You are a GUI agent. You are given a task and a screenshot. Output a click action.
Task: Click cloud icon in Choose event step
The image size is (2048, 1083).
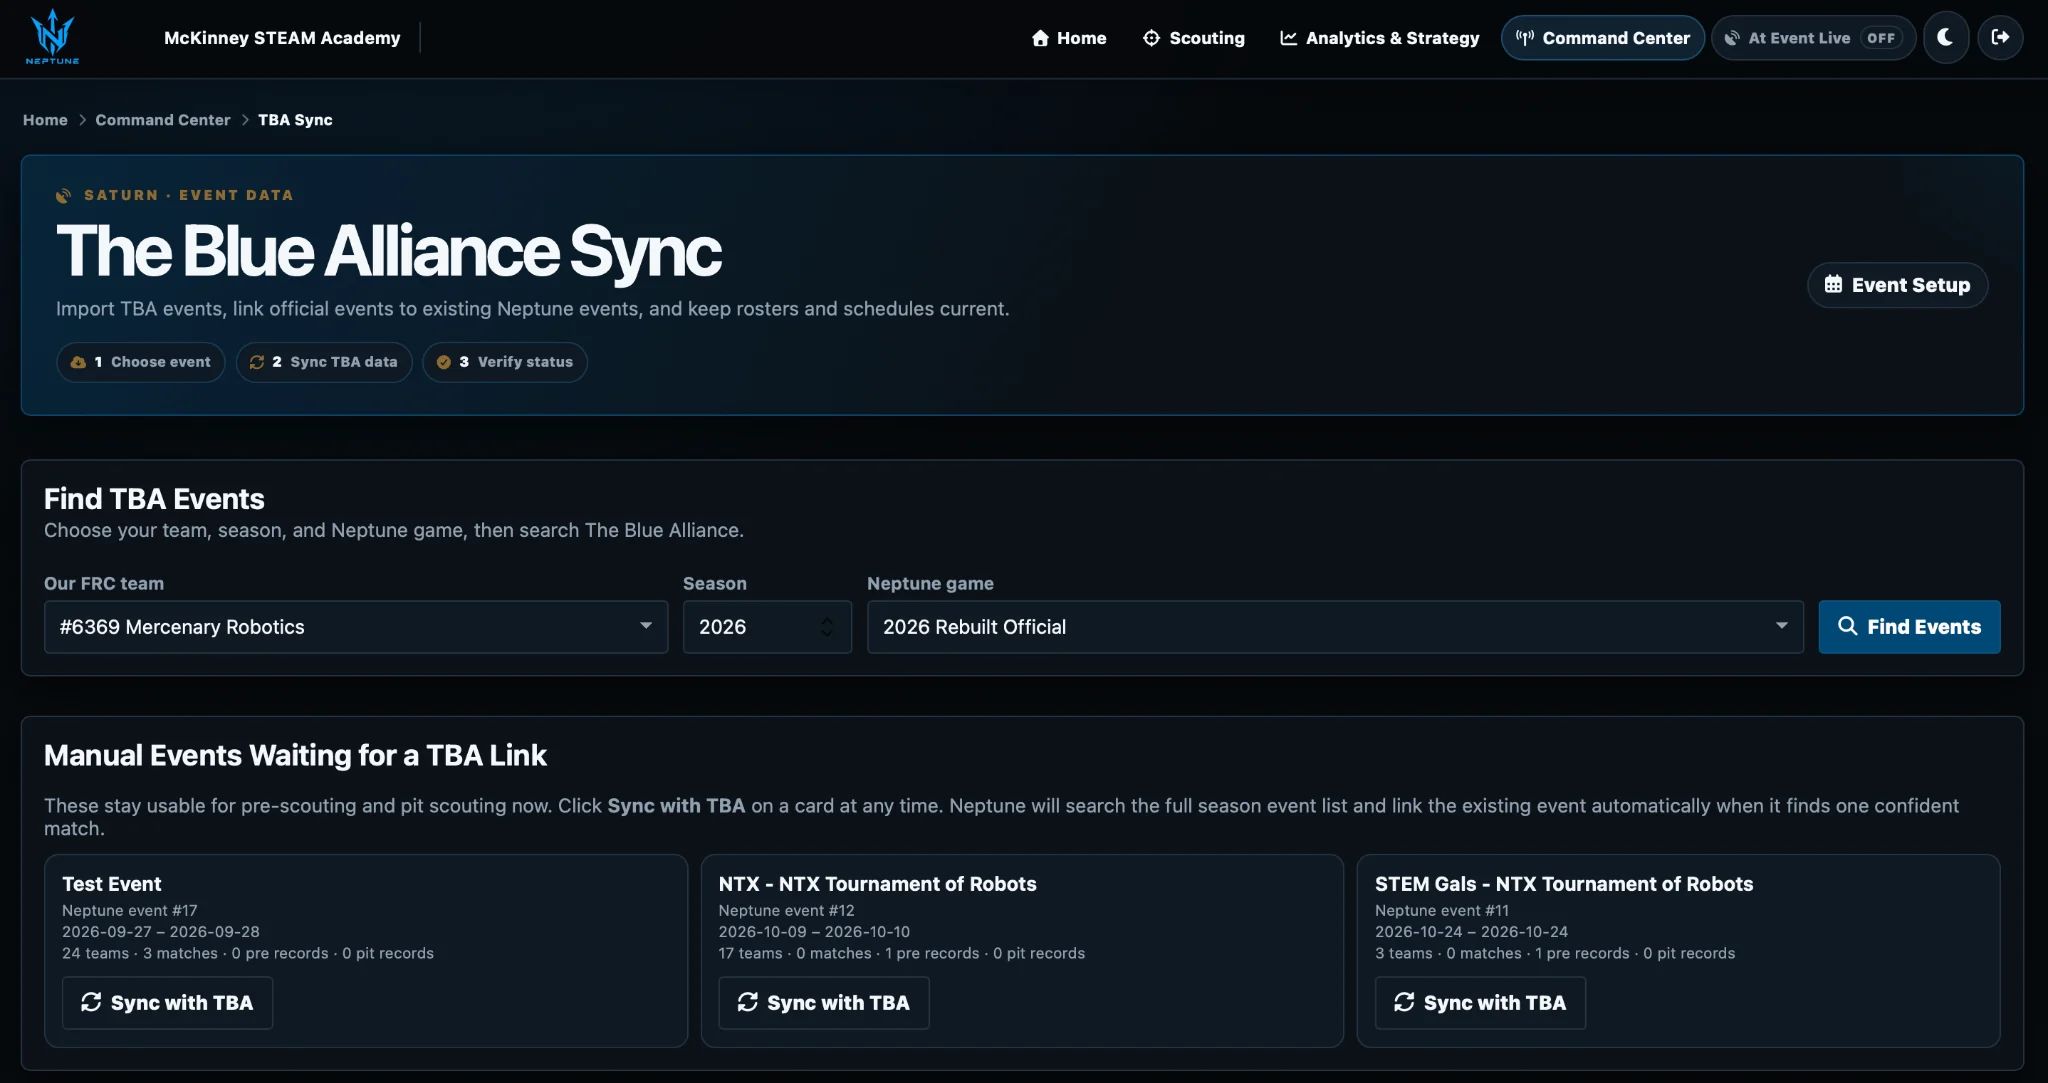click(78, 362)
